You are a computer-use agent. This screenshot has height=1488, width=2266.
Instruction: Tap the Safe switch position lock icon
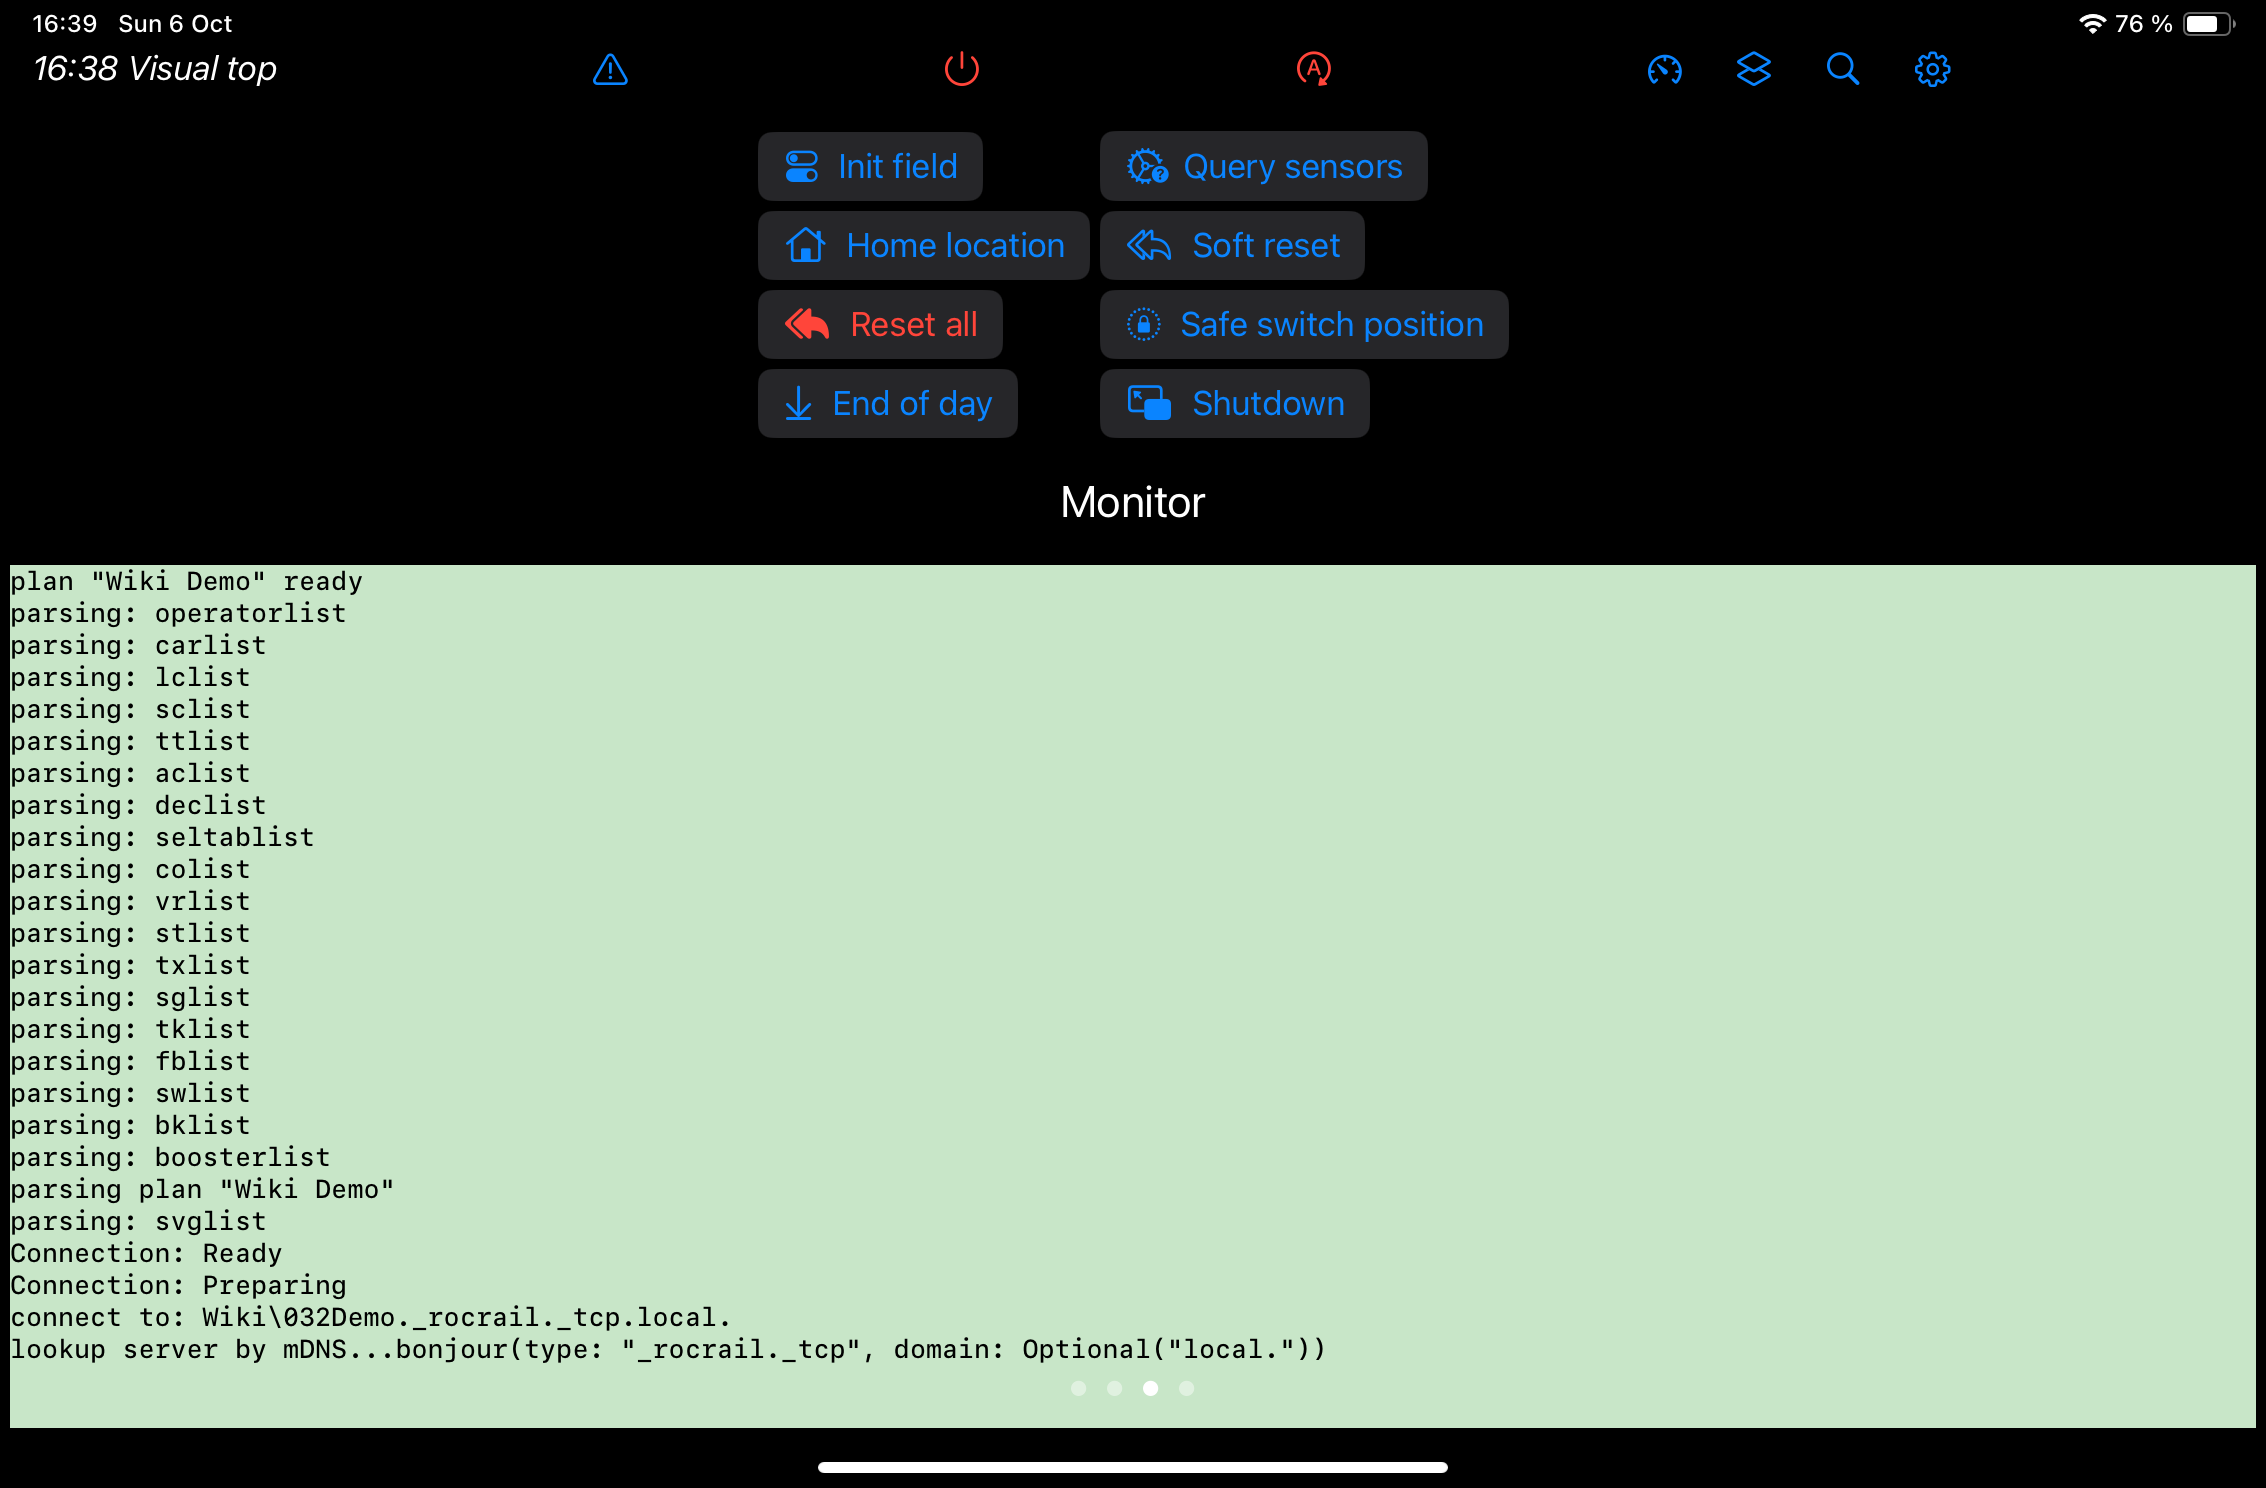[1143, 324]
